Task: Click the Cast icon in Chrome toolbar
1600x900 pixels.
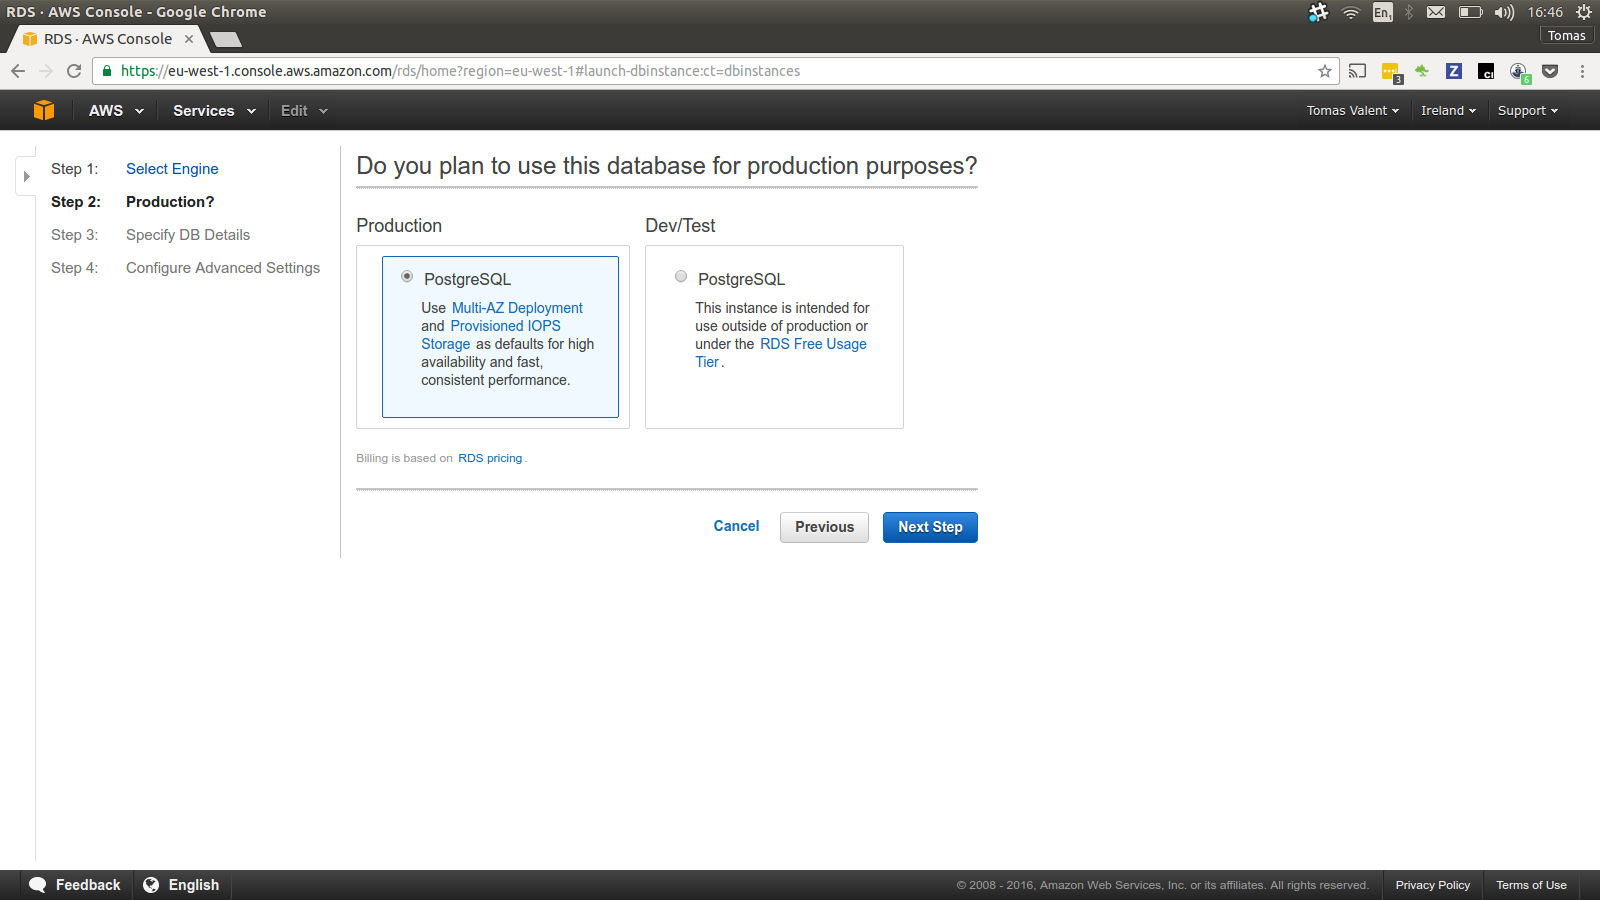Action: click(x=1357, y=71)
